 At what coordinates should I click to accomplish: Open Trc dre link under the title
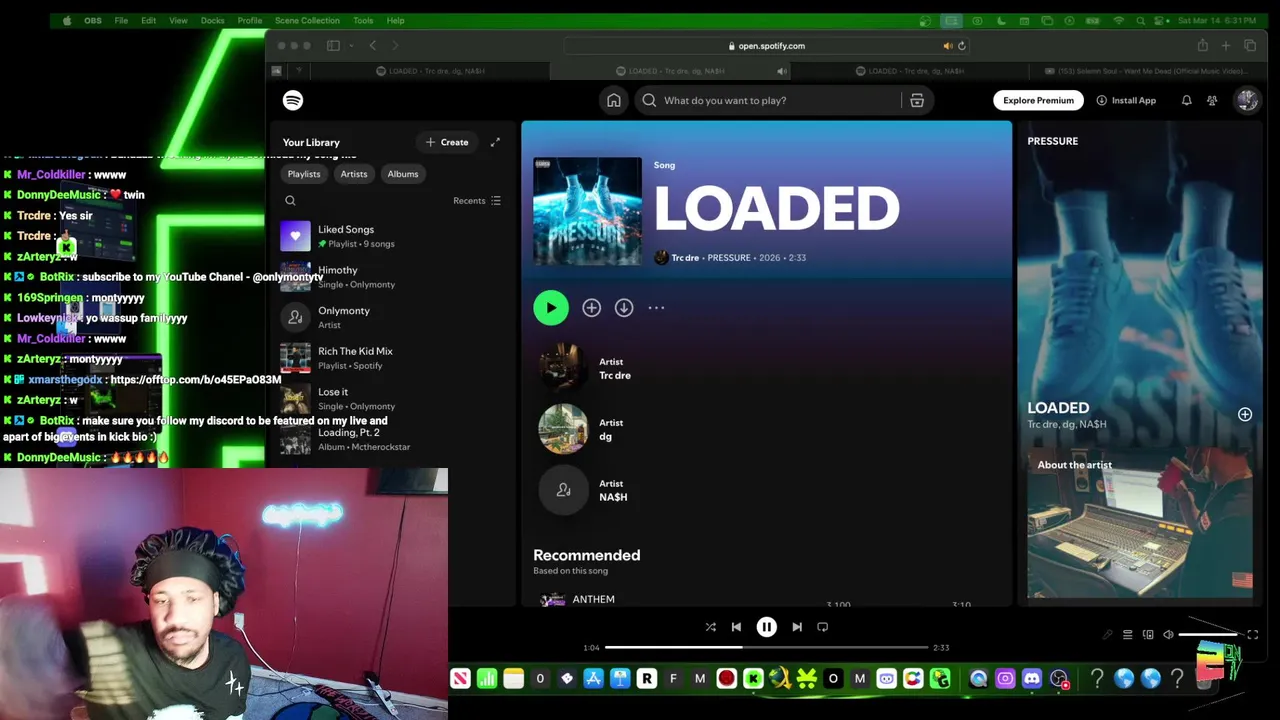pyautogui.click(x=685, y=258)
